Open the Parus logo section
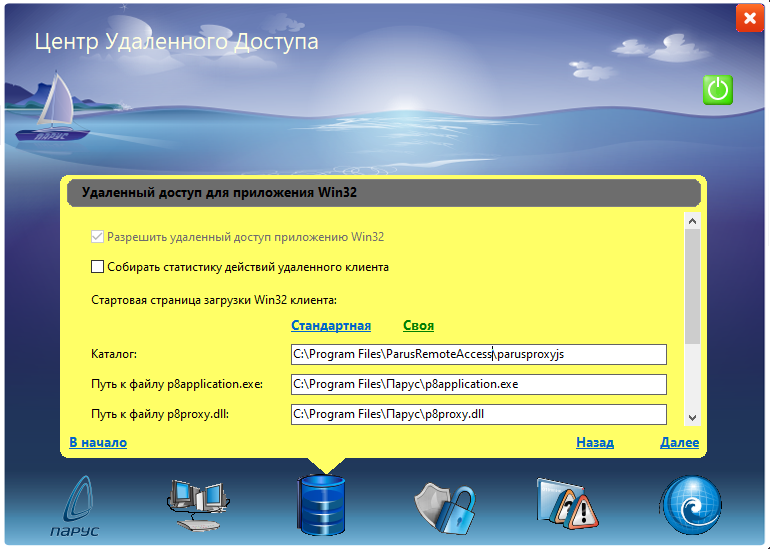 (x=76, y=506)
